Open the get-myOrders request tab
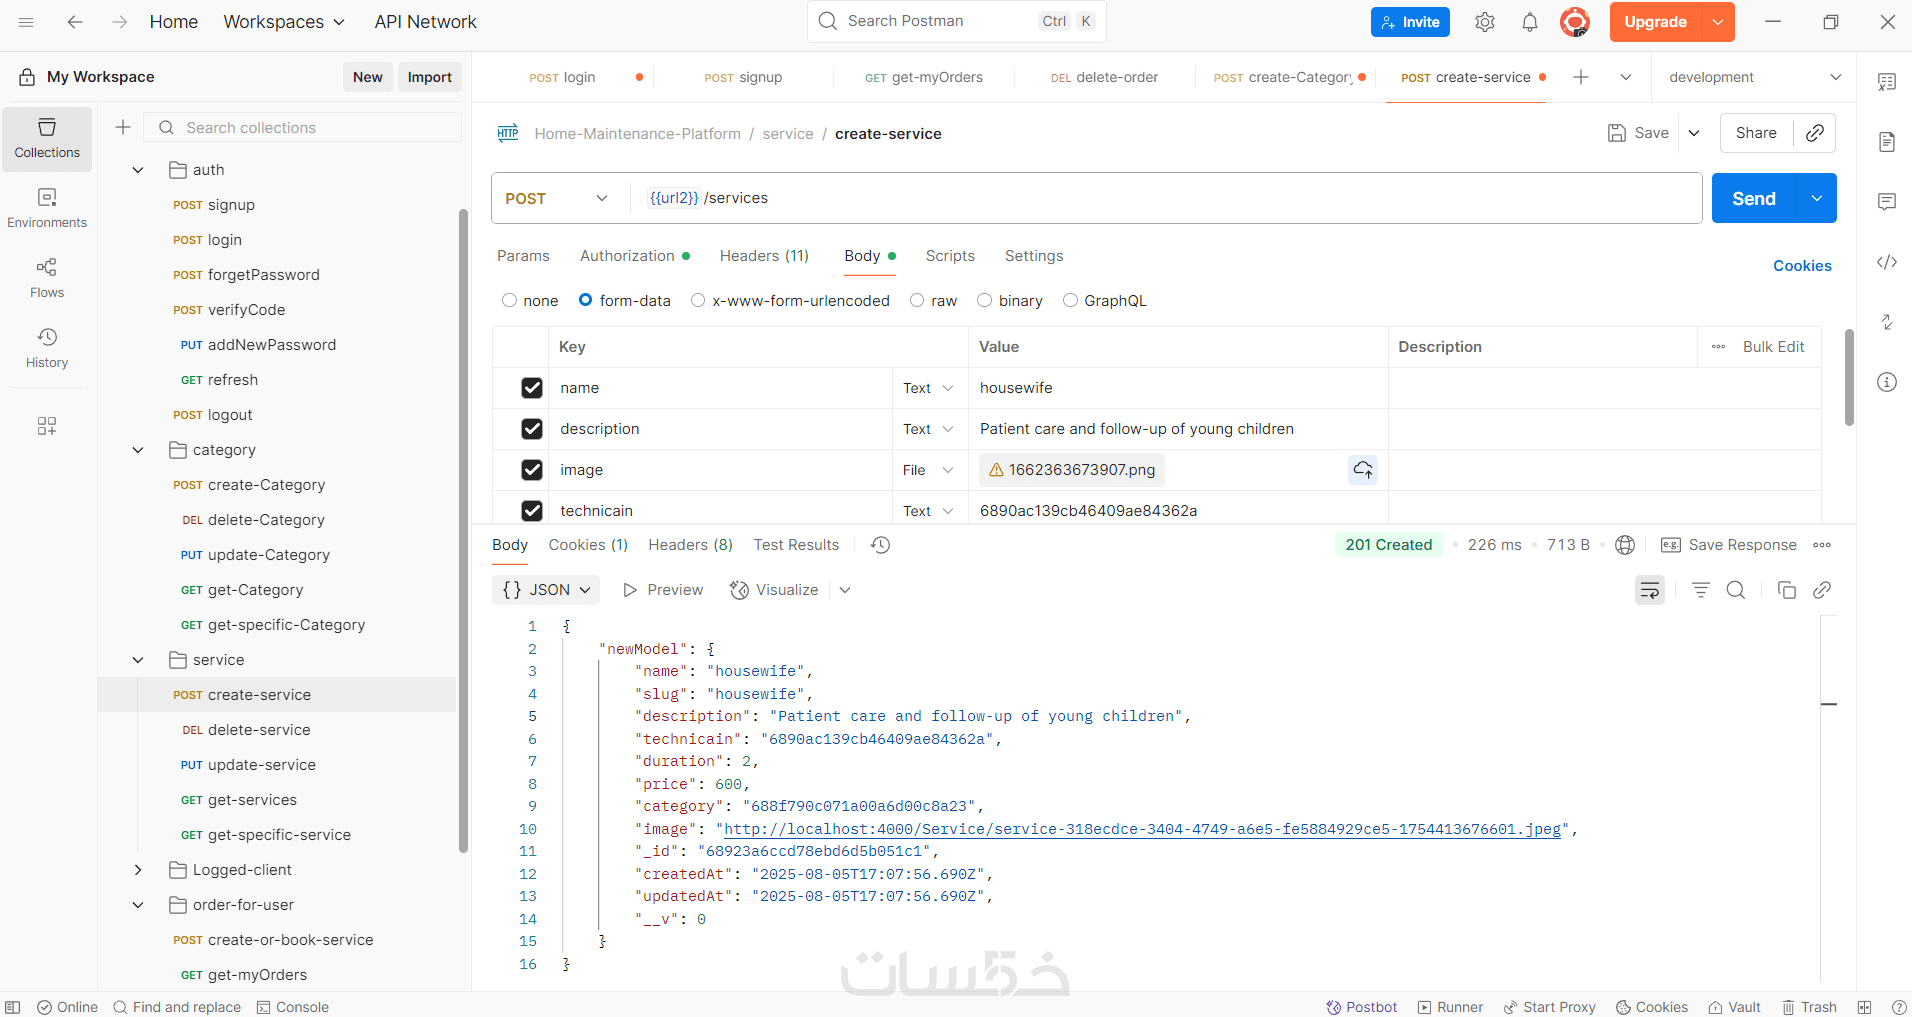The width and height of the screenshot is (1912, 1017). point(923,77)
